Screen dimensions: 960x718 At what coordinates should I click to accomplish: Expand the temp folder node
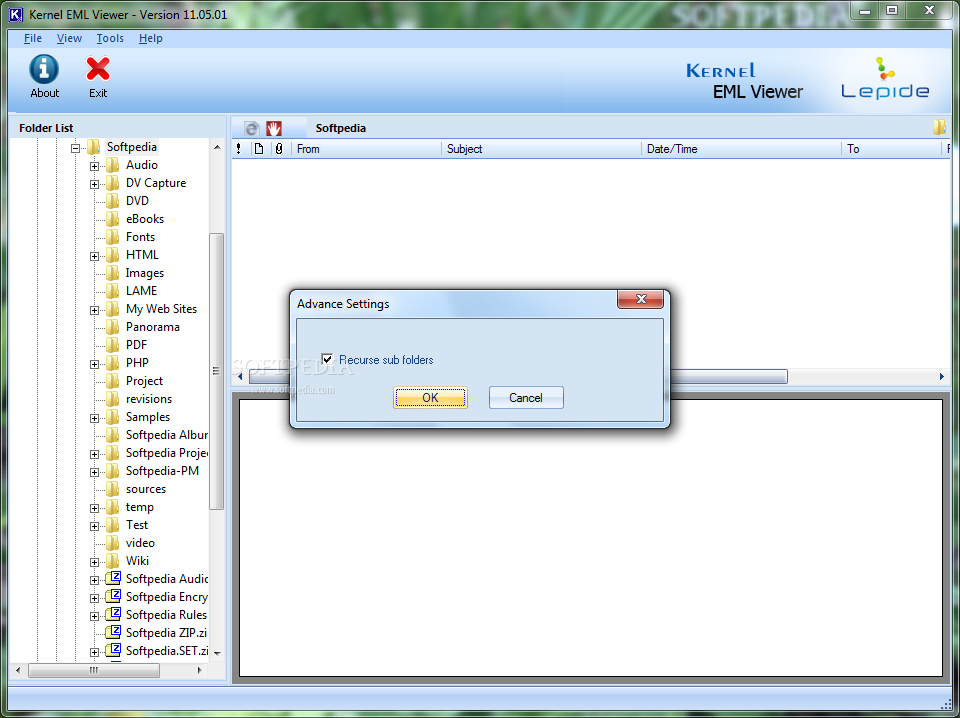(94, 508)
